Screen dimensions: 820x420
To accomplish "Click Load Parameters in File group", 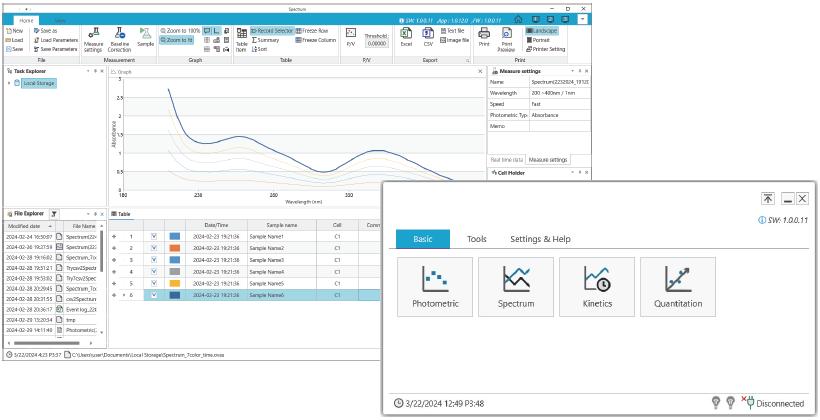I will 55,40.
